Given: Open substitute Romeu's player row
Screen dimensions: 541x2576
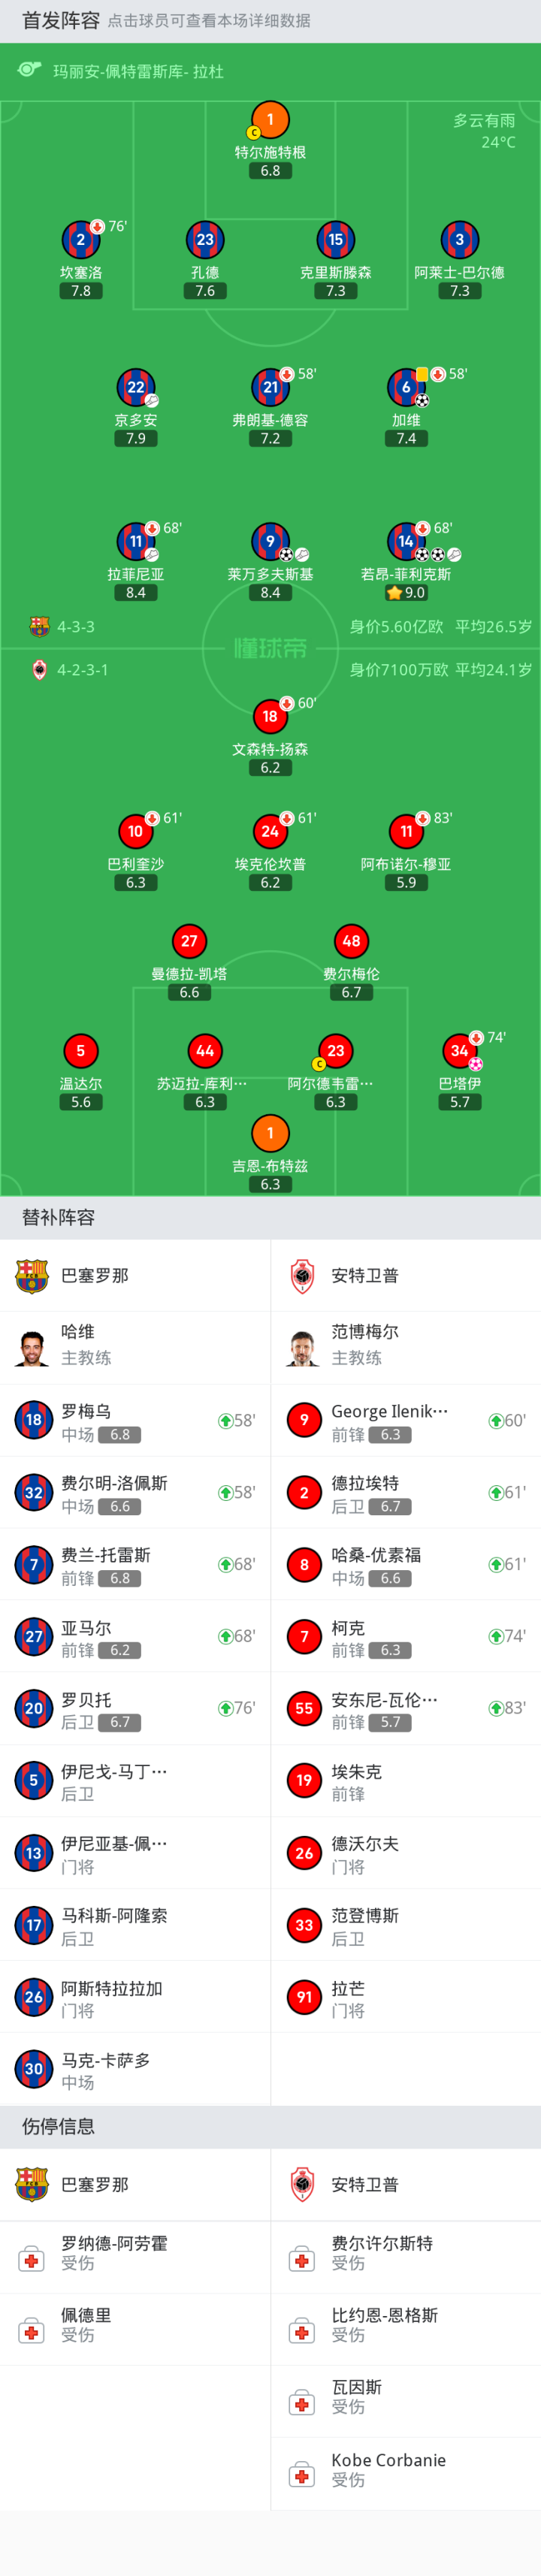Looking at the screenshot, I should click(135, 1420).
